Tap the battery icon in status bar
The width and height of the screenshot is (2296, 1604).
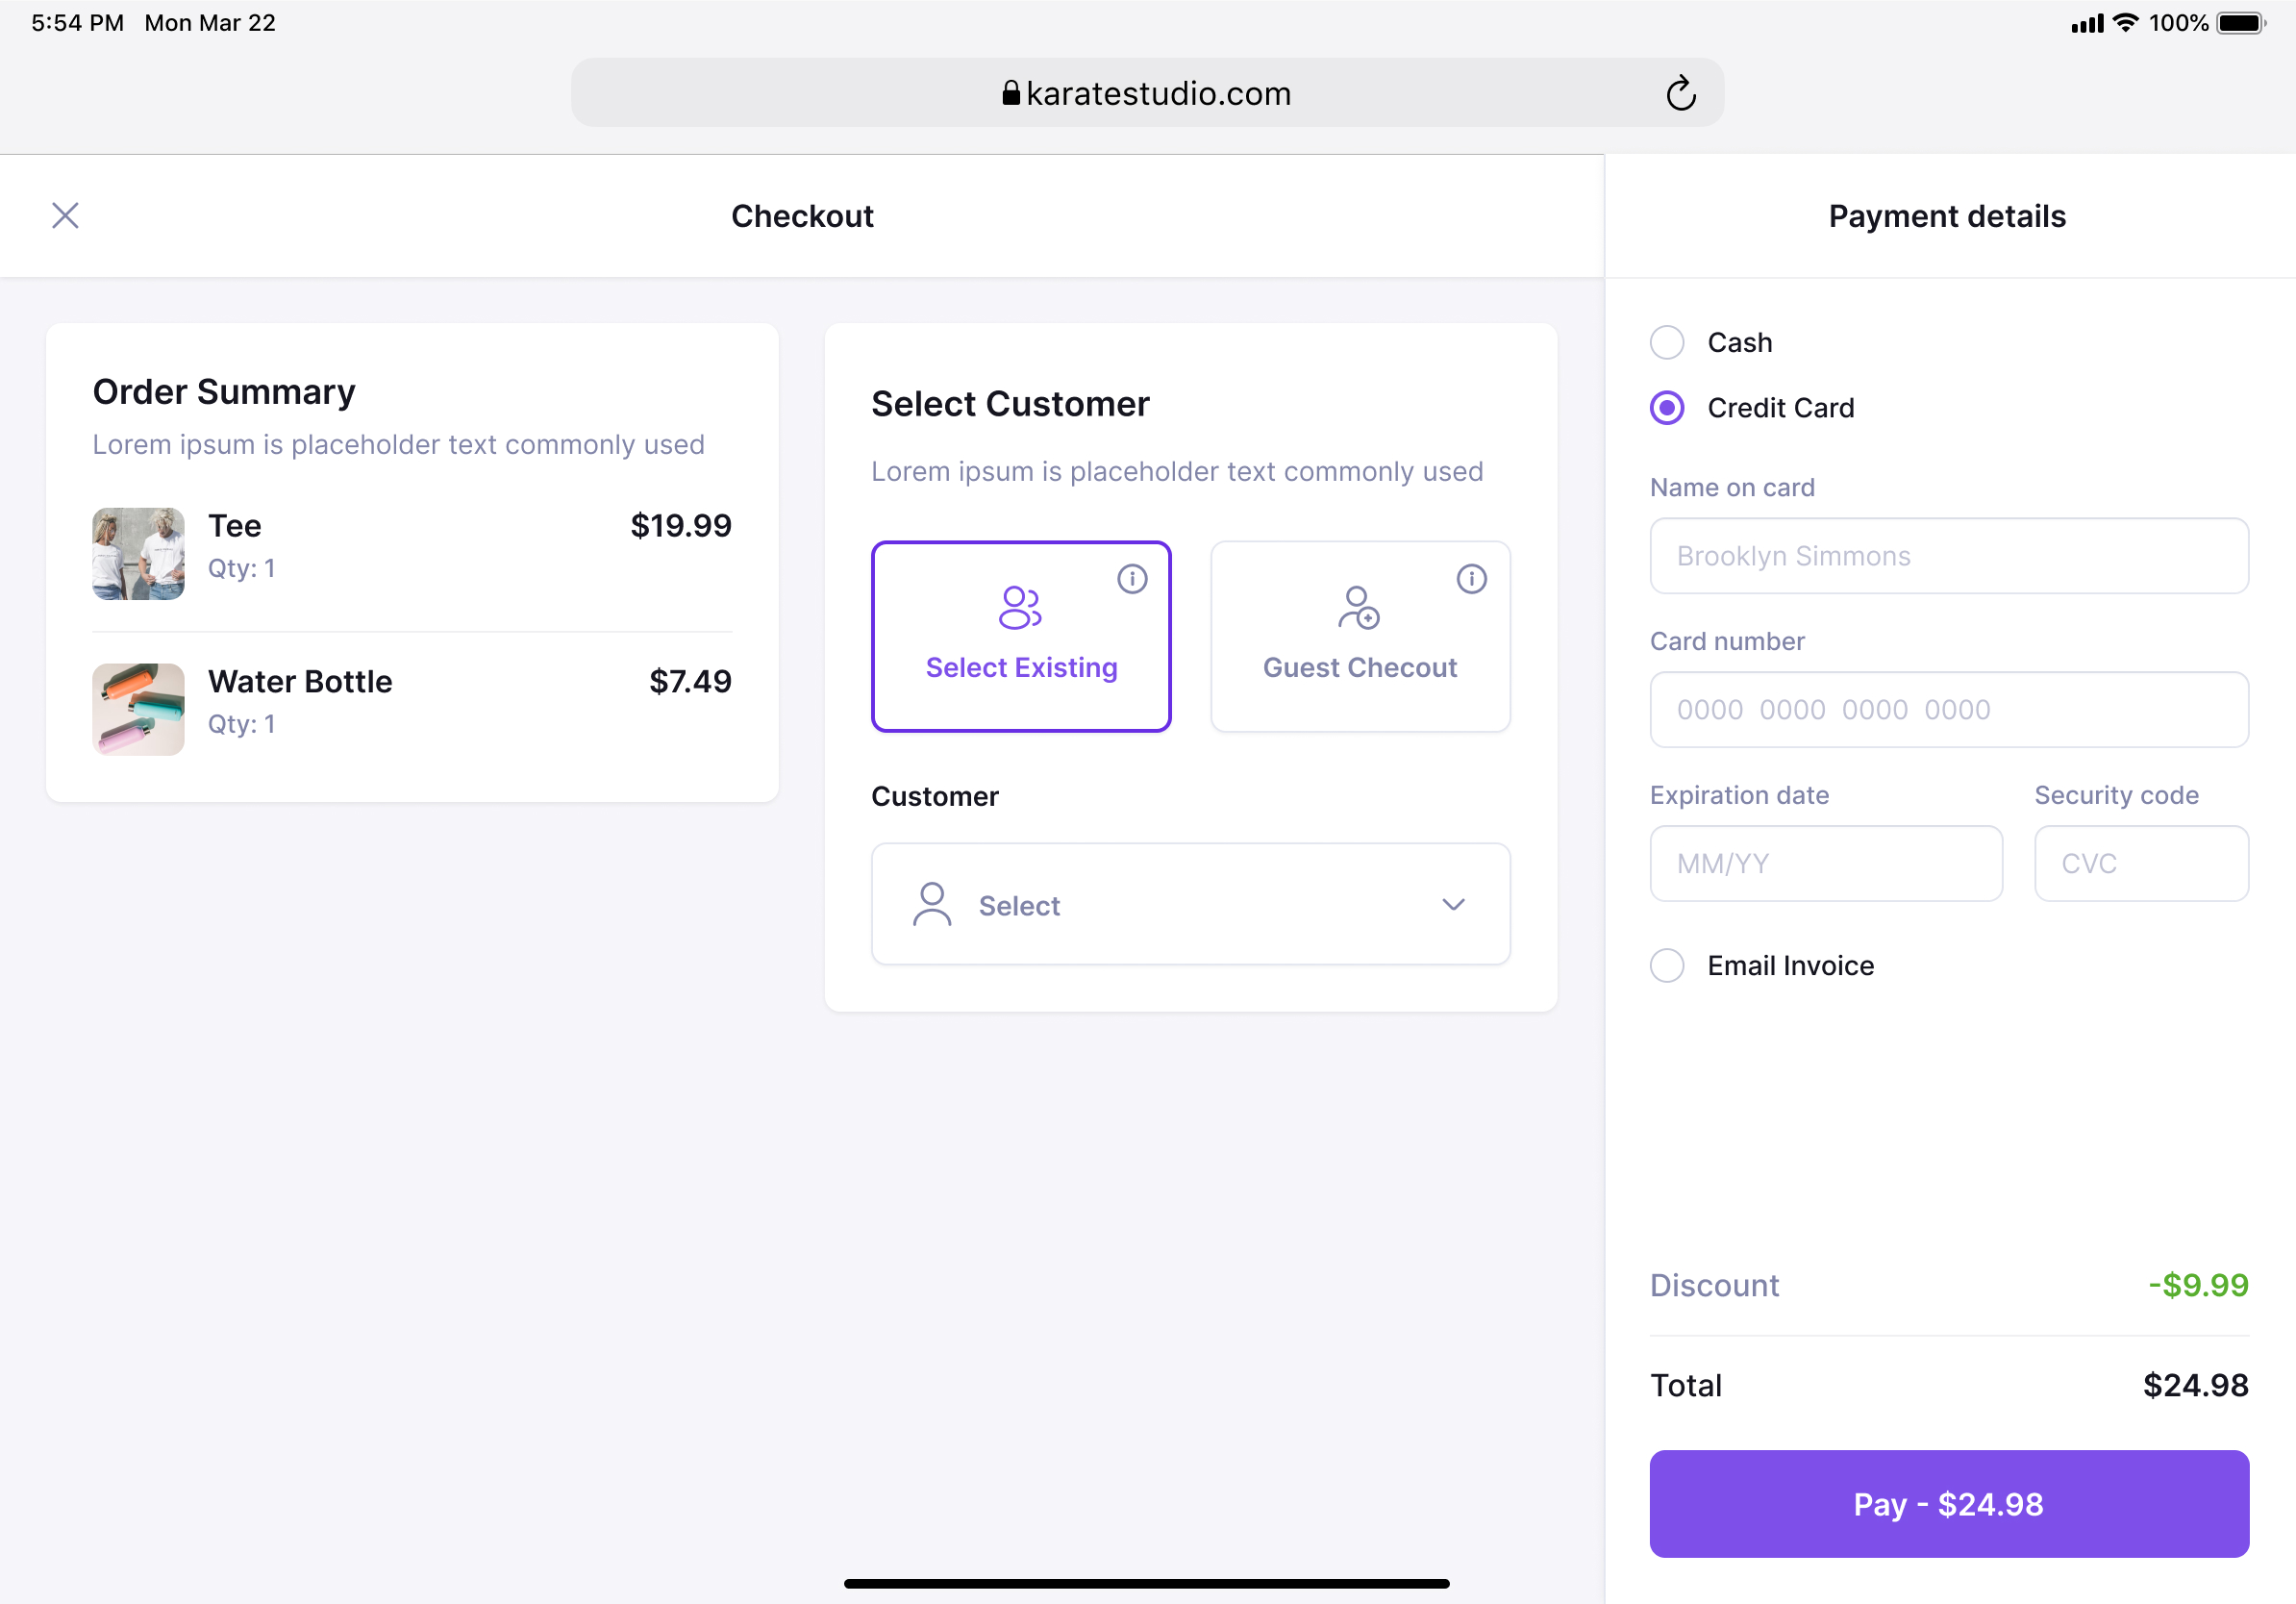pos(2241,23)
